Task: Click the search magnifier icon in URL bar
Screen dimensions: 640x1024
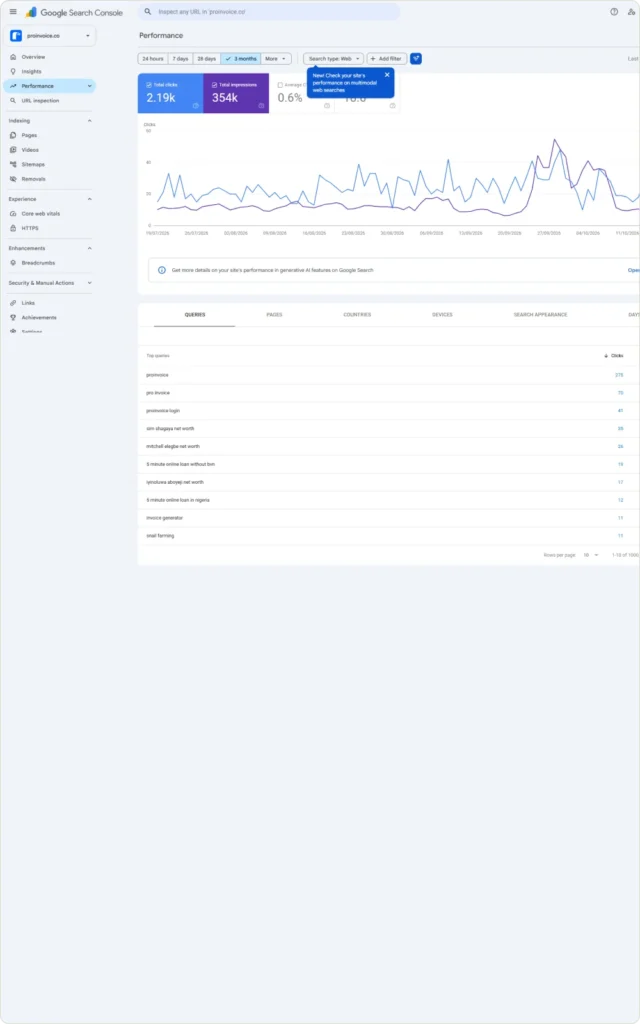Action: pos(148,12)
